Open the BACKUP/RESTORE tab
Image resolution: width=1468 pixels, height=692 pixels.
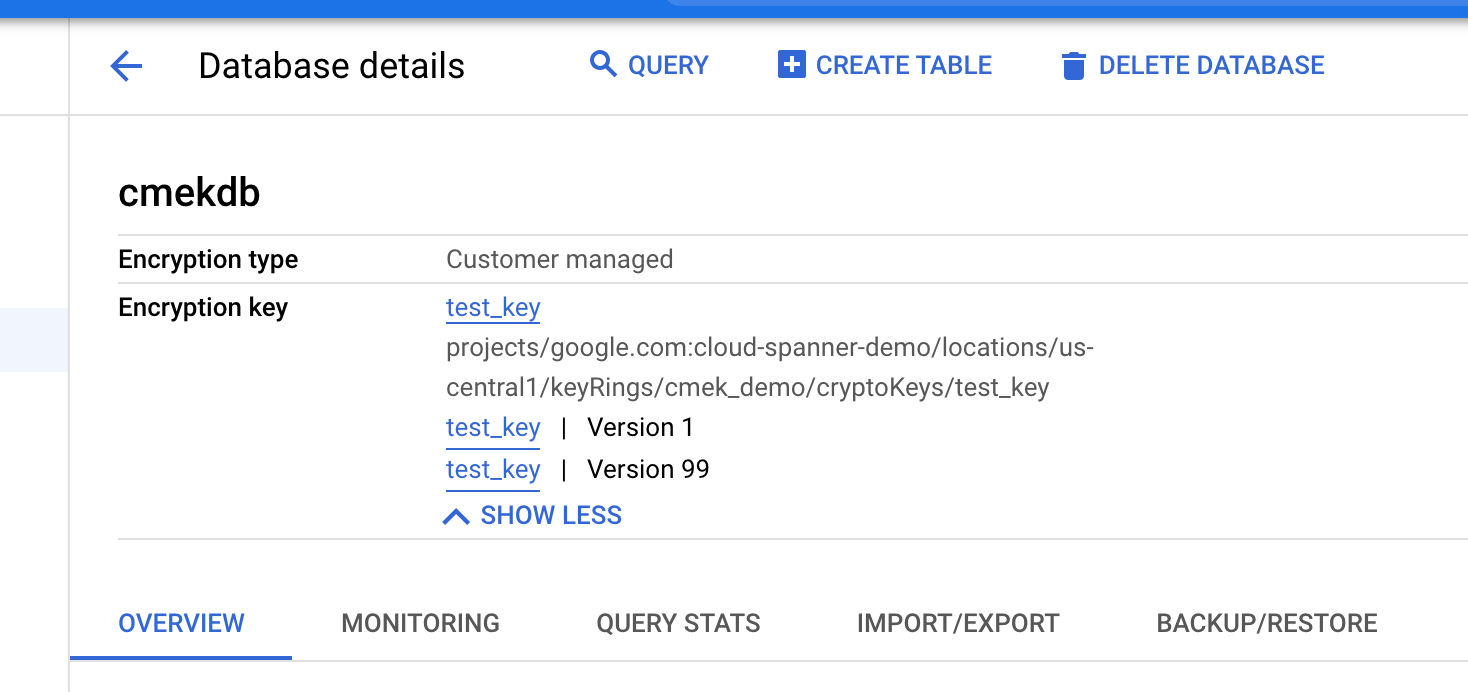point(1267,623)
